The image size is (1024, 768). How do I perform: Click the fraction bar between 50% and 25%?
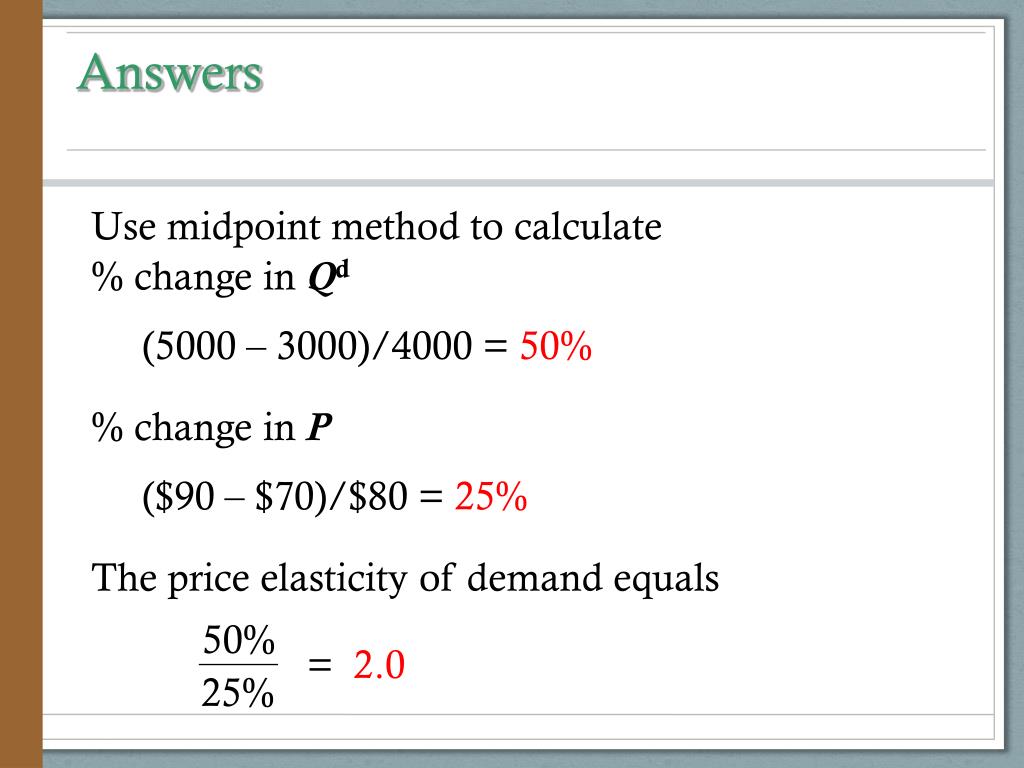click(238, 665)
